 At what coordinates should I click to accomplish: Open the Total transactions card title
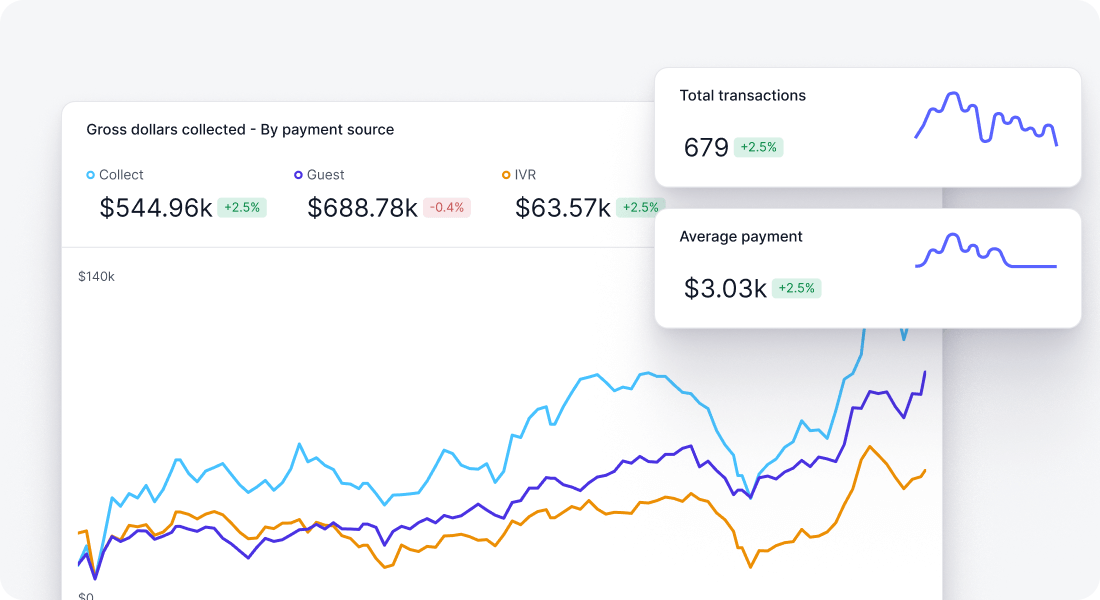(x=742, y=95)
